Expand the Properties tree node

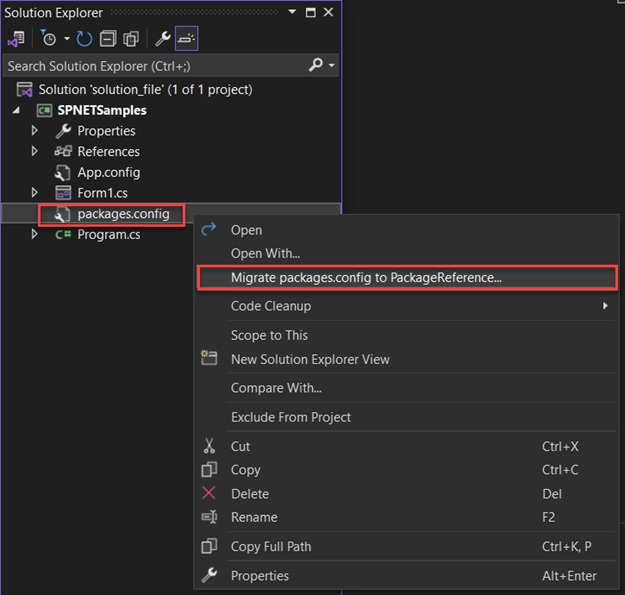pos(34,131)
